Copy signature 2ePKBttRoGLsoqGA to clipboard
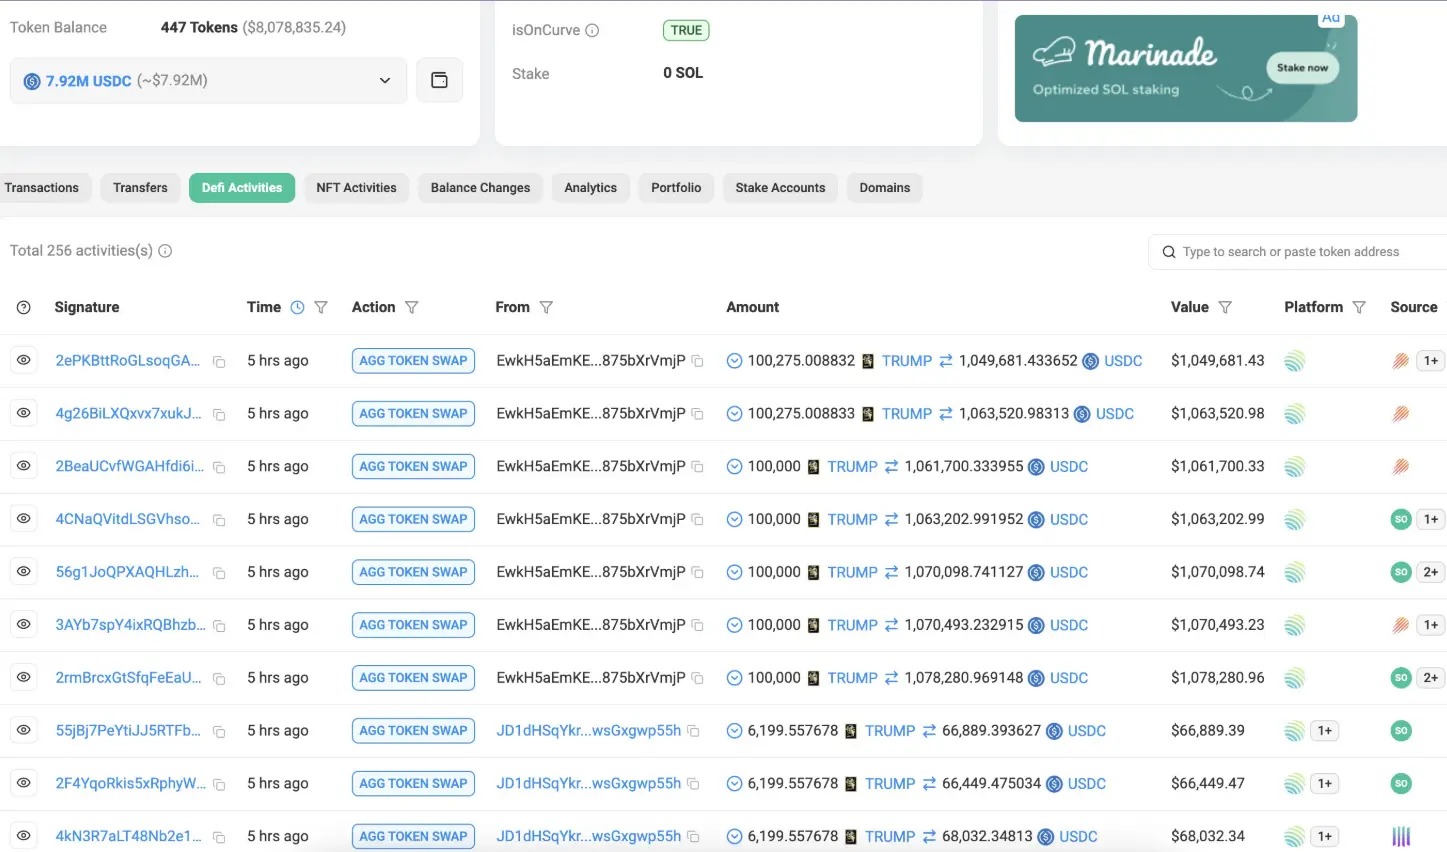1447x852 pixels. 219,362
